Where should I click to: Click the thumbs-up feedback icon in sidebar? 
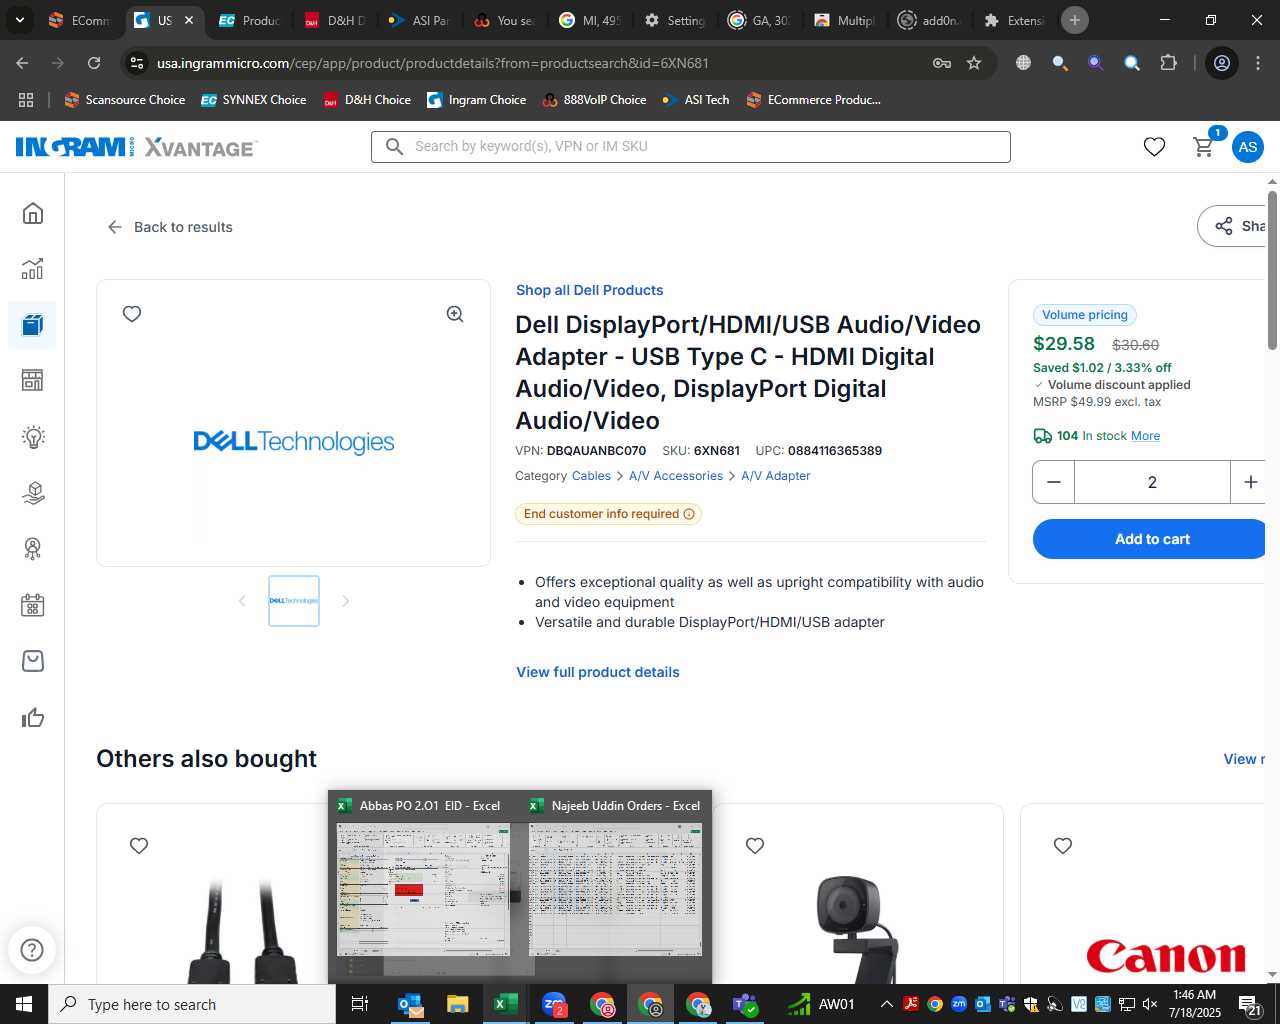coord(33,717)
